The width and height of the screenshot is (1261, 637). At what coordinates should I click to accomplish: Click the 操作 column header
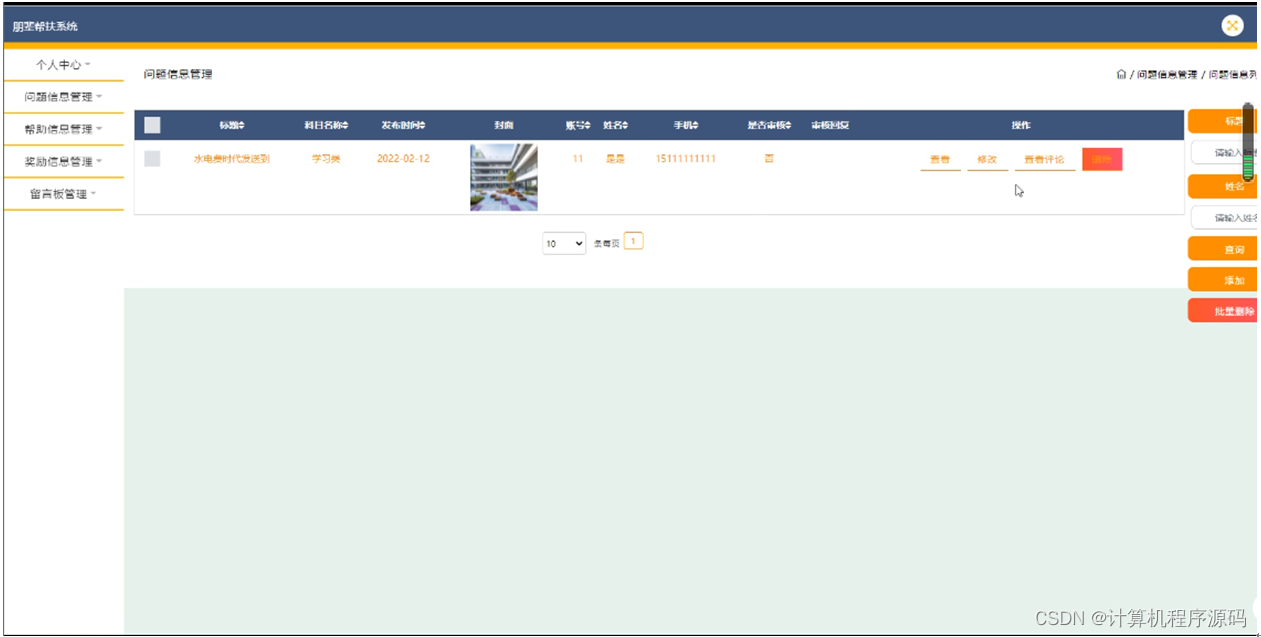(x=1020, y=125)
